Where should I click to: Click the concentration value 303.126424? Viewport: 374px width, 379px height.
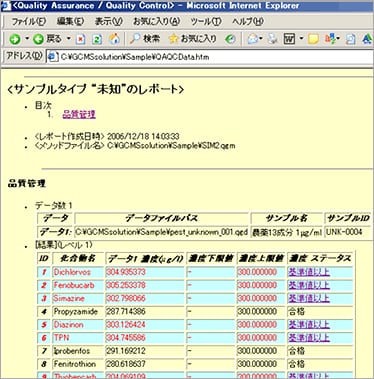click(126, 325)
